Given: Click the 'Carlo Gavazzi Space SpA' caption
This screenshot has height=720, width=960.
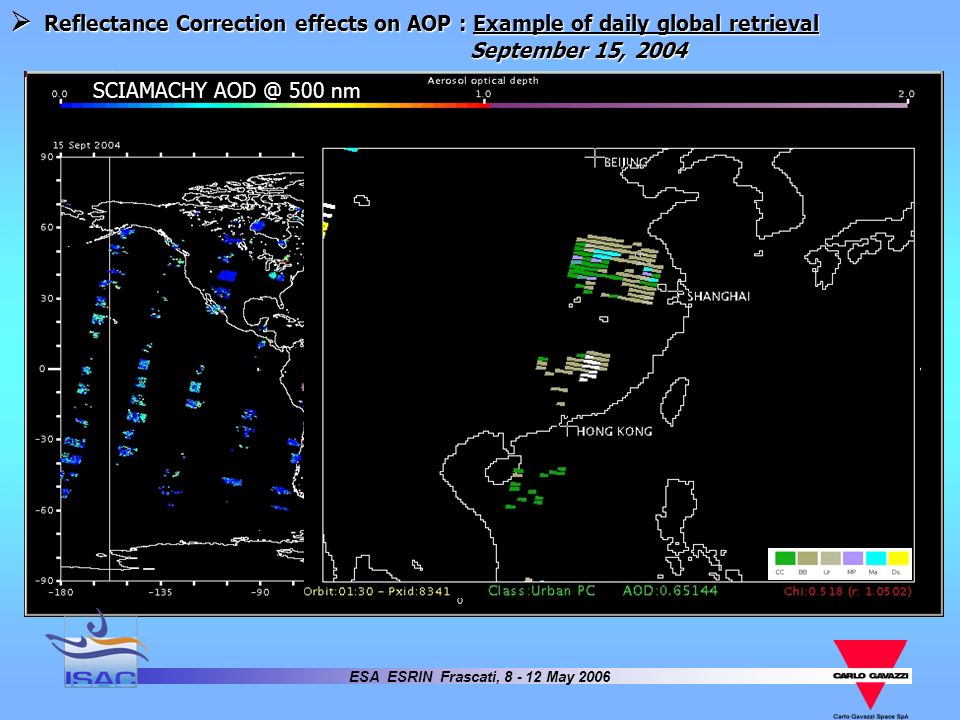Looking at the screenshot, I should click(870, 716).
